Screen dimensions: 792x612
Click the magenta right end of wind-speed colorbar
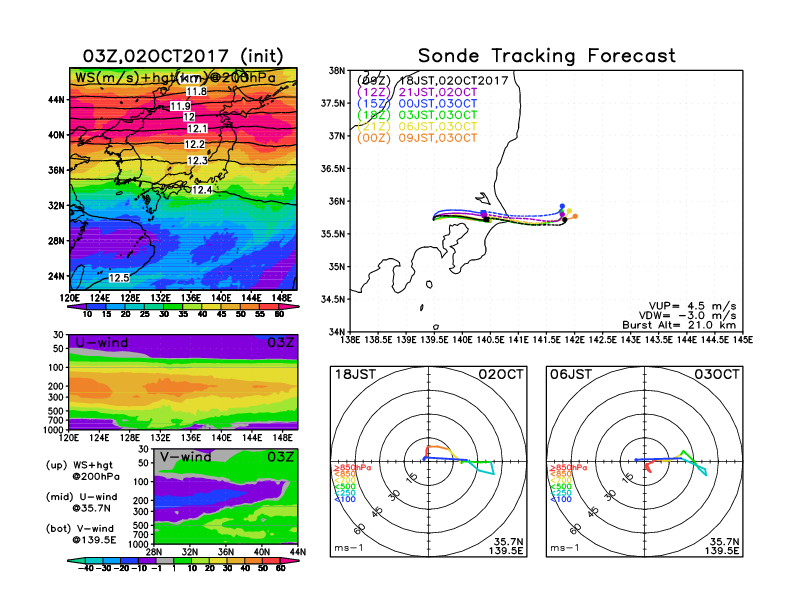coord(289,307)
